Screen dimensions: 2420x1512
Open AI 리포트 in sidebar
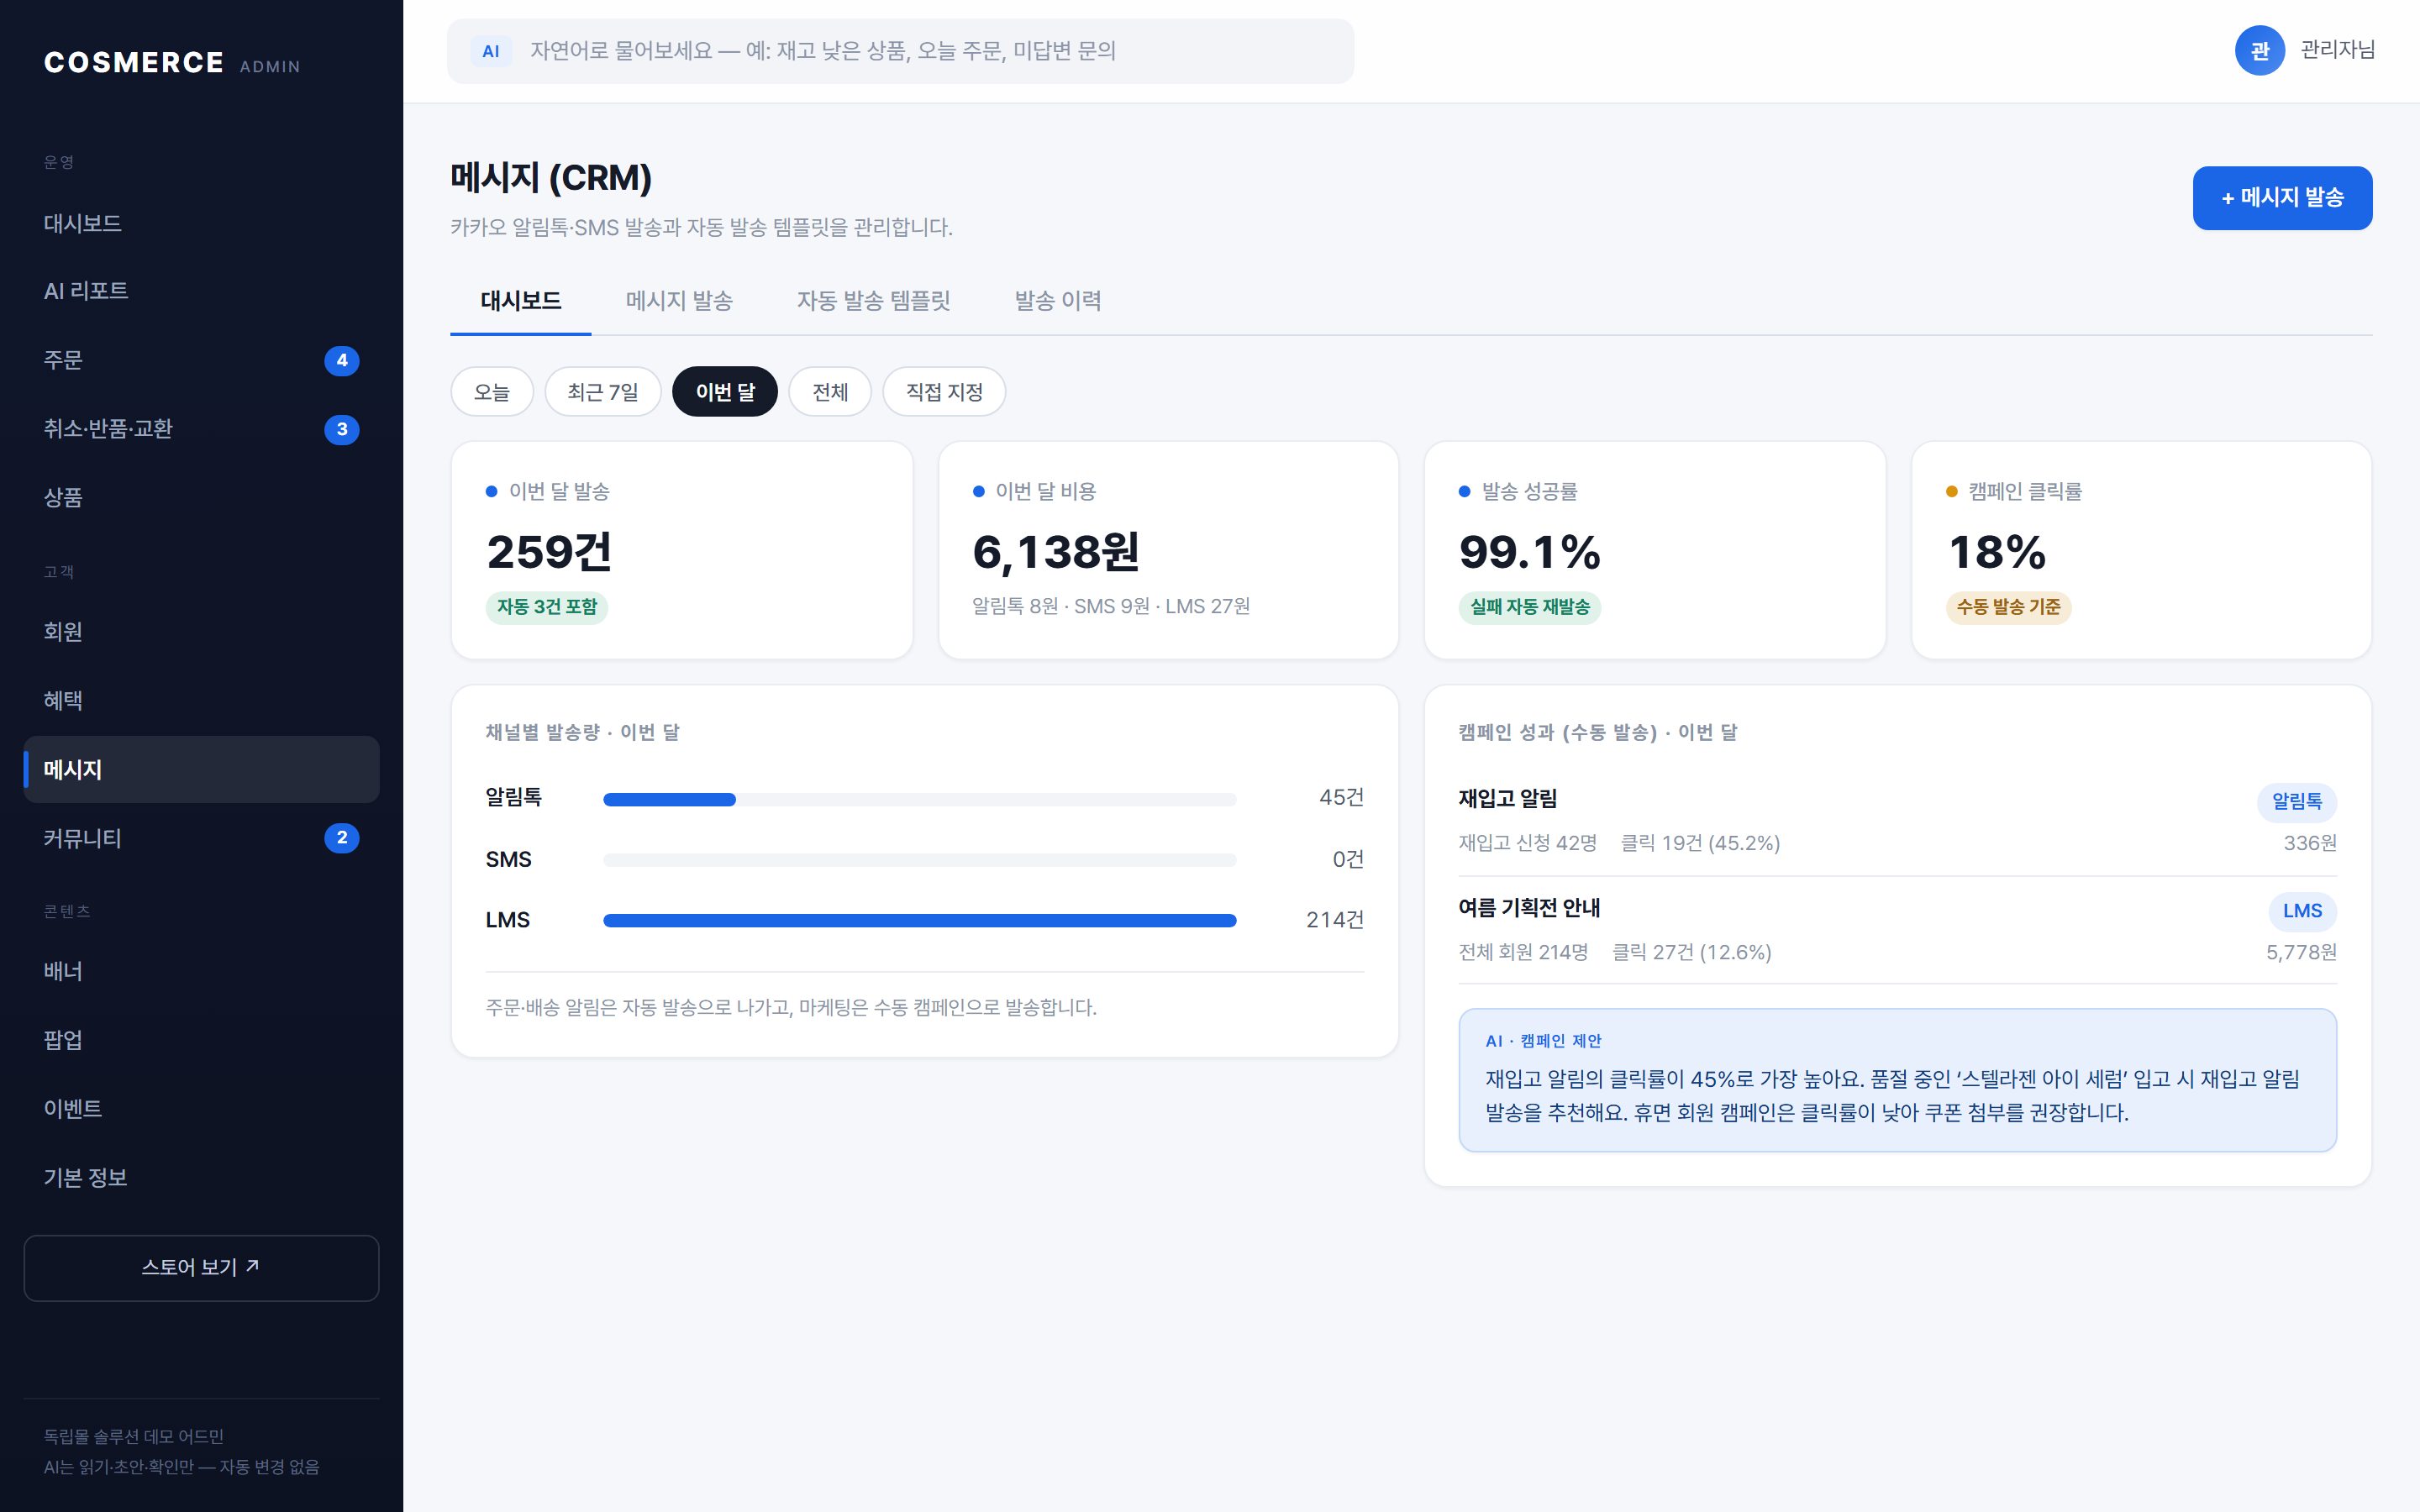click(201, 291)
